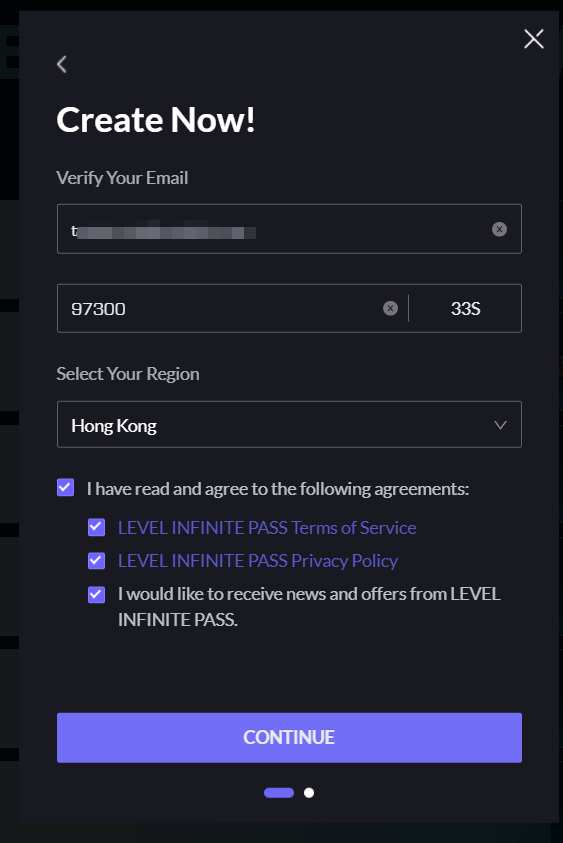Expand region list via the chevron arrow
563x843 pixels.
click(x=500, y=425)
